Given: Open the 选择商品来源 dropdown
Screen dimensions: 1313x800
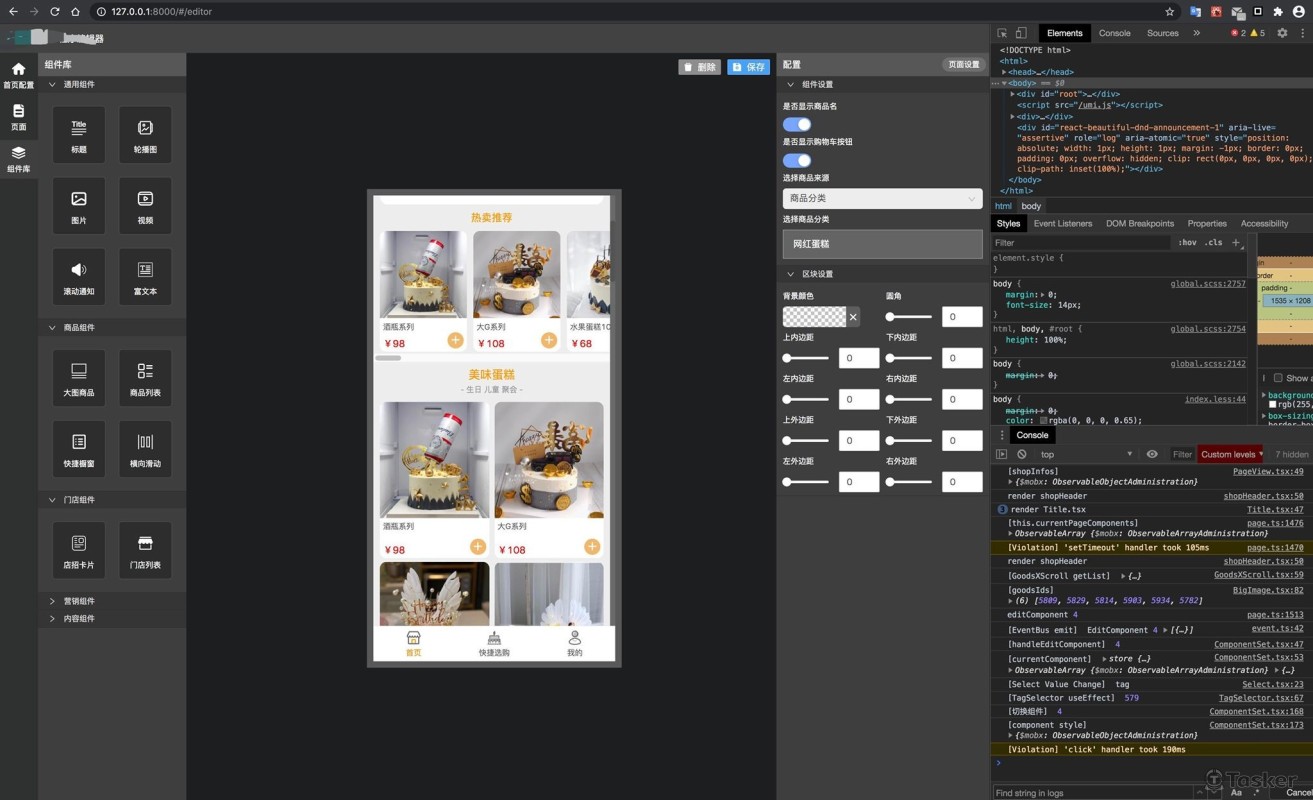Looking at the screenshot, I should tap(882, 199).
